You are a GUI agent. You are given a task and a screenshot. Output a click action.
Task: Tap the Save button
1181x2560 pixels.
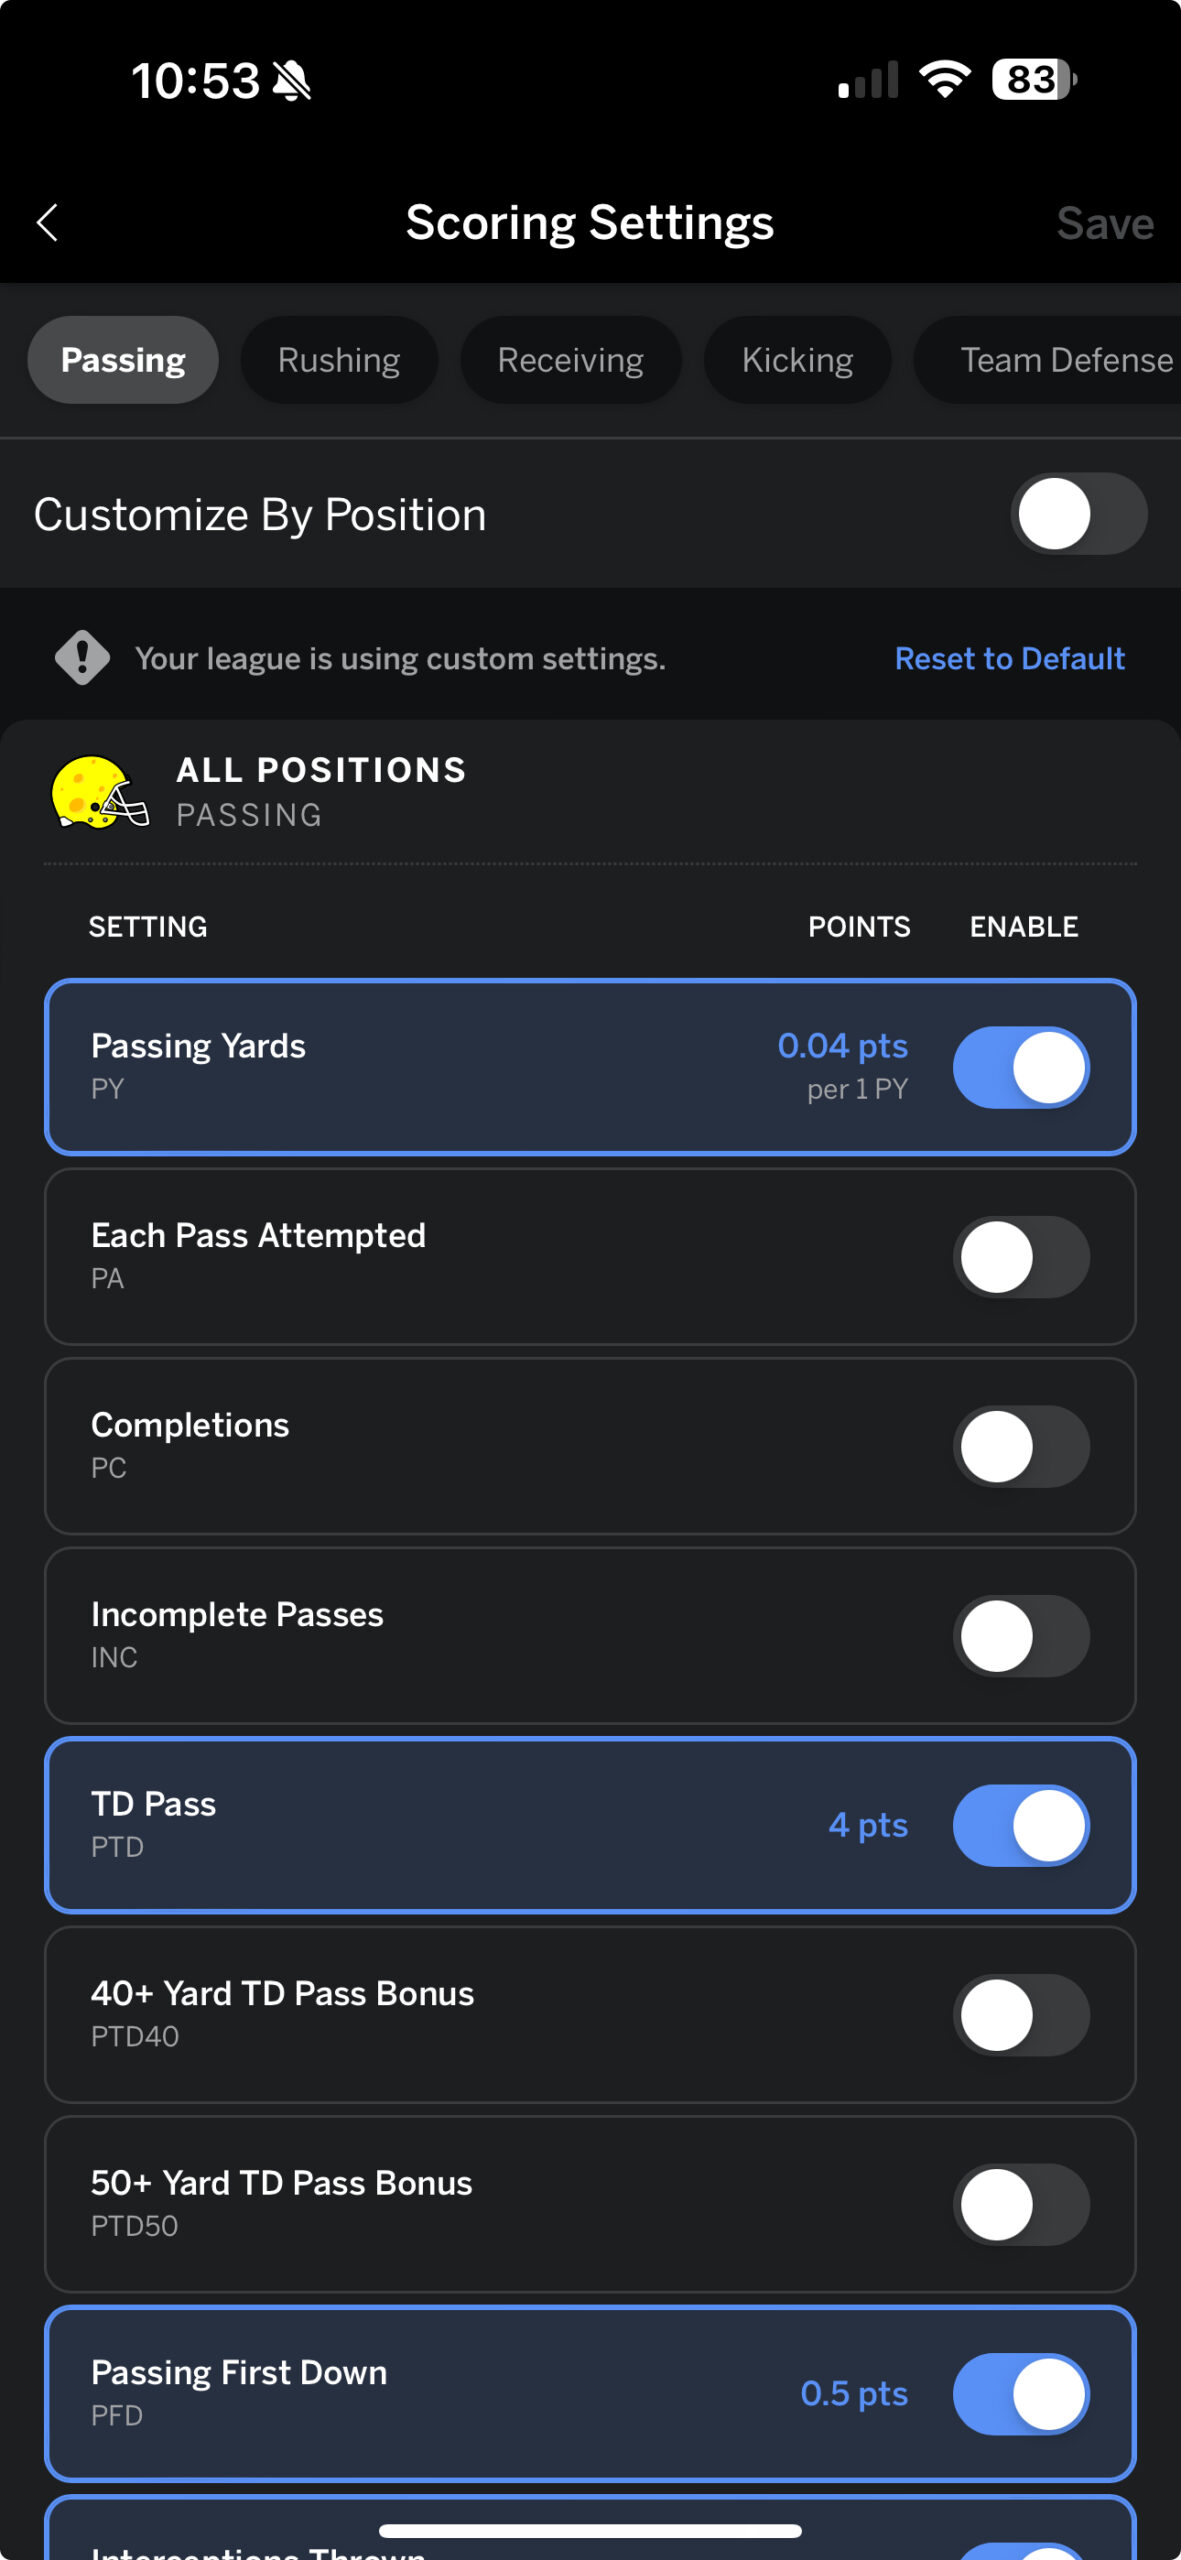(x=1105, y=223)
